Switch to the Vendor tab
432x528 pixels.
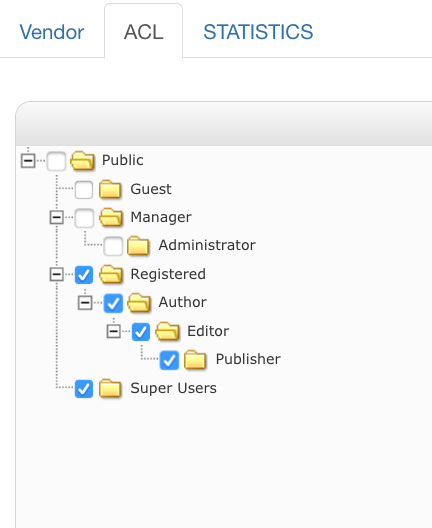tap(52, 32)
